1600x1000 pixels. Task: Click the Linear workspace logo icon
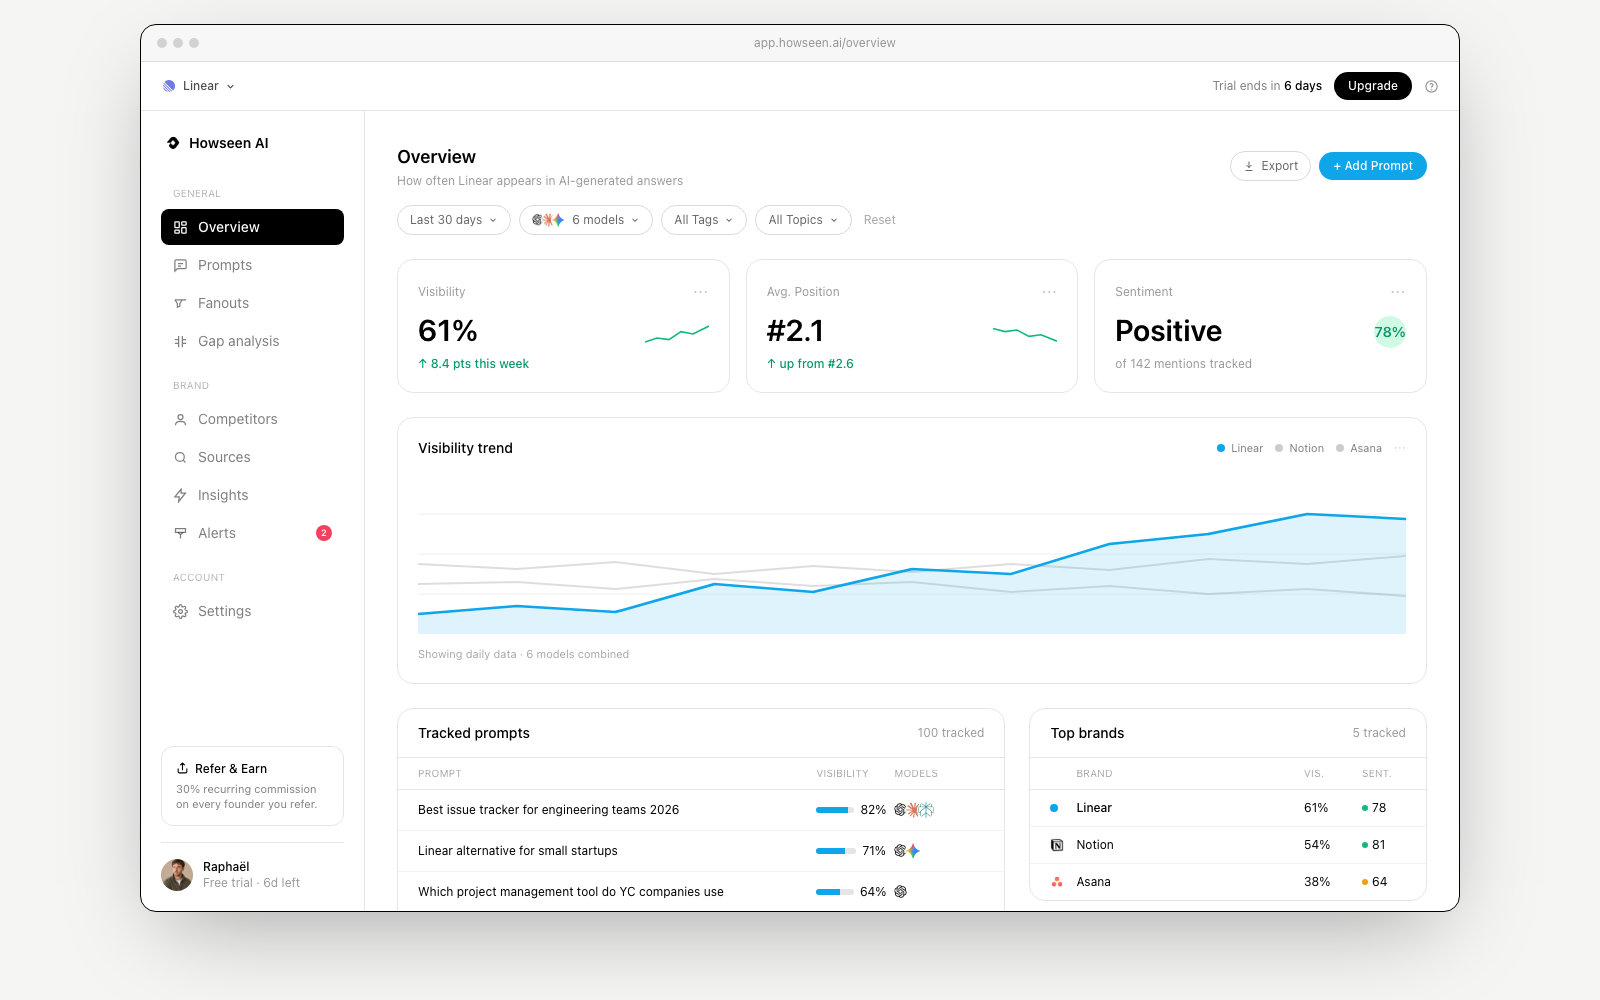click(x=169, y=86)
